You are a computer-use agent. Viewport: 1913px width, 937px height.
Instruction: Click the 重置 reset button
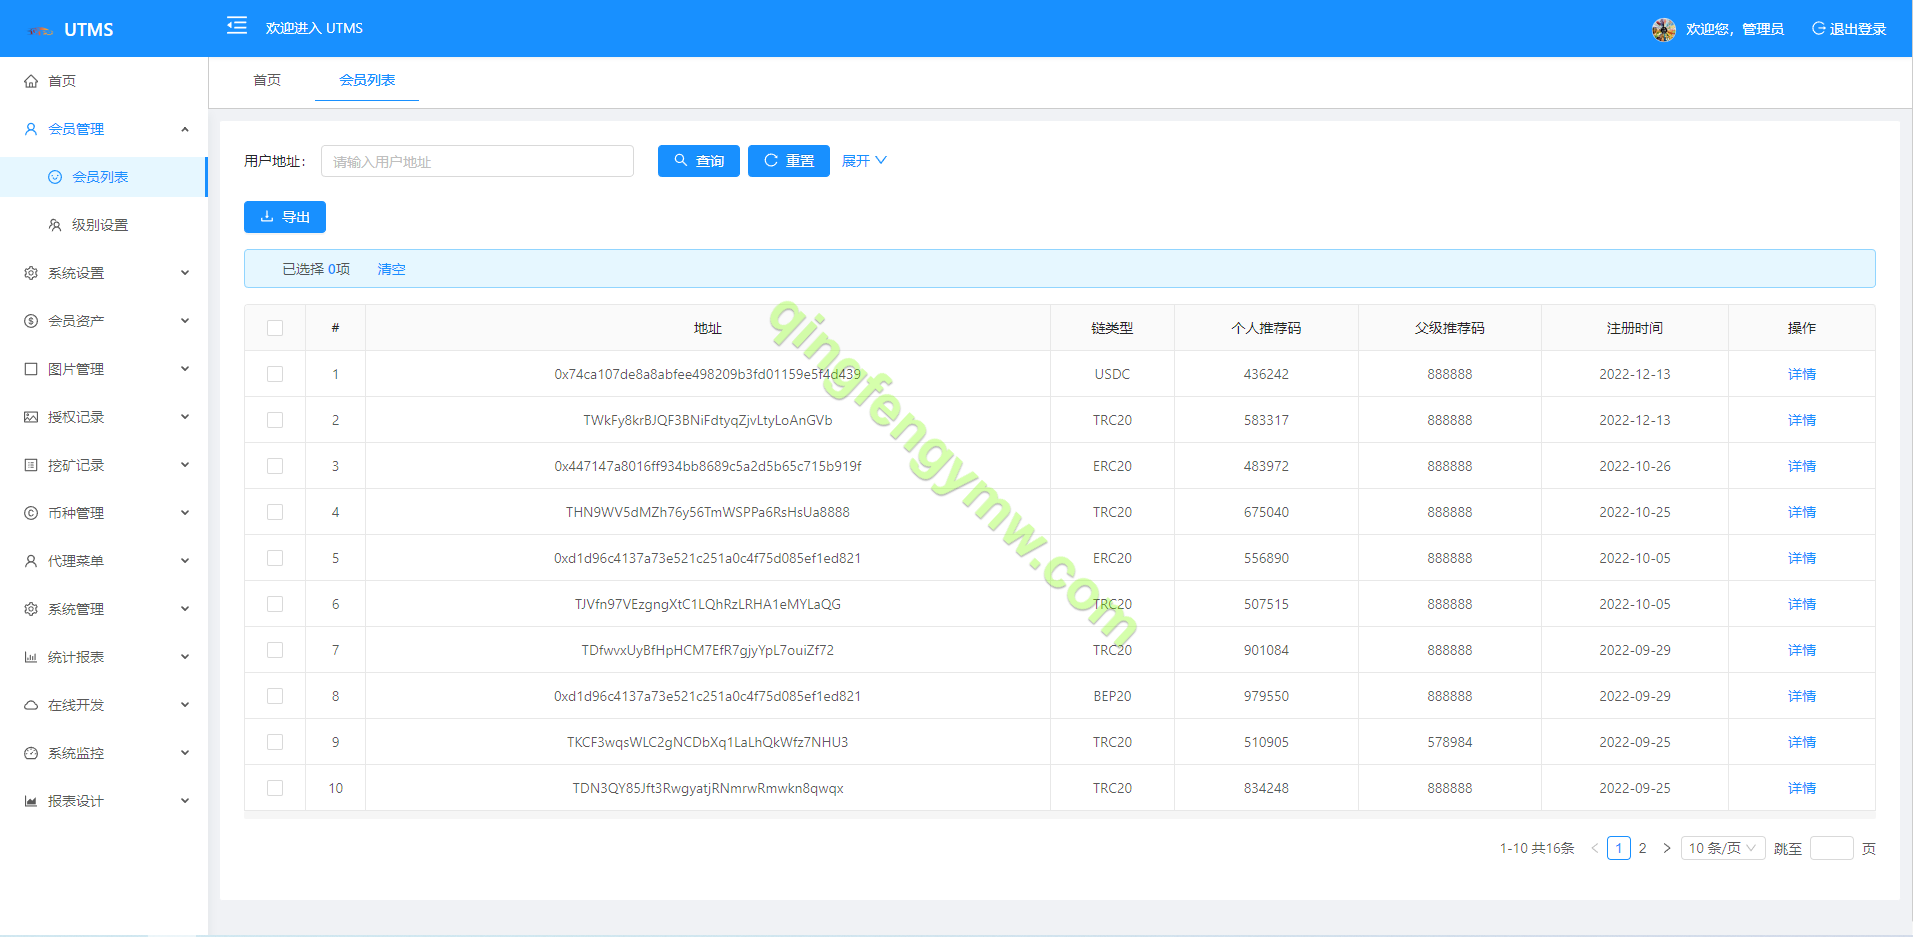click(789, 161)
